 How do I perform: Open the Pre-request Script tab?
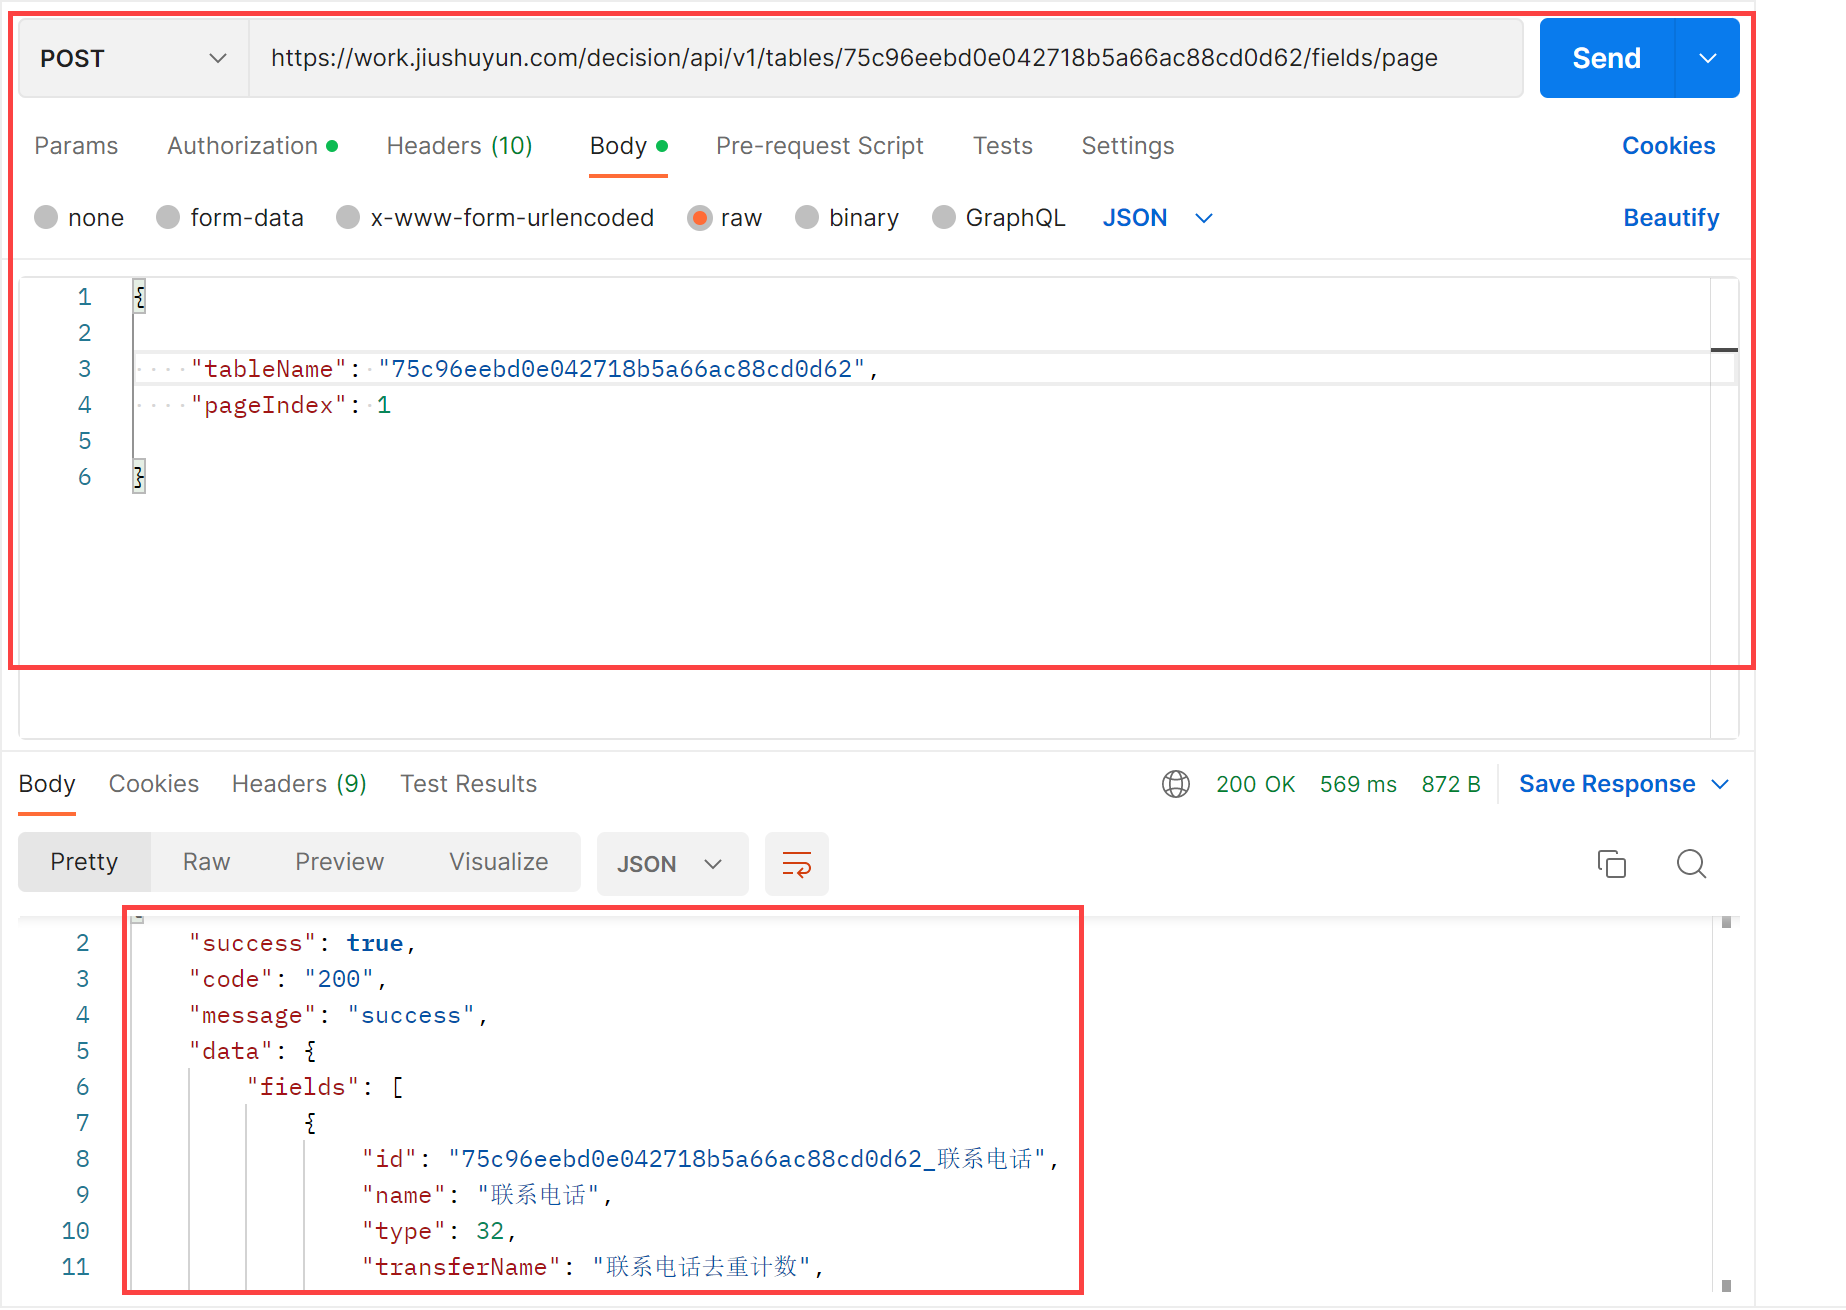819,146
